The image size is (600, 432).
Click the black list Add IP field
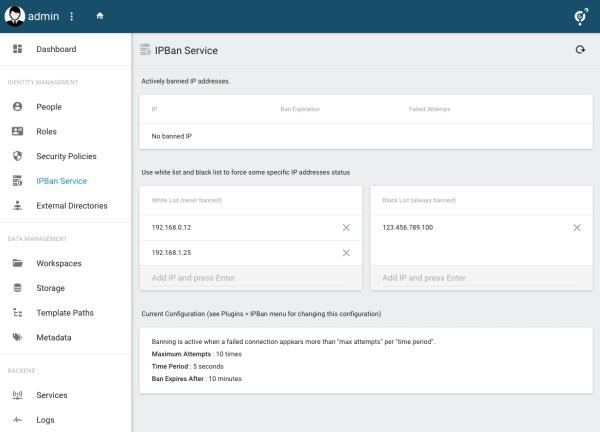coord(481,278)
